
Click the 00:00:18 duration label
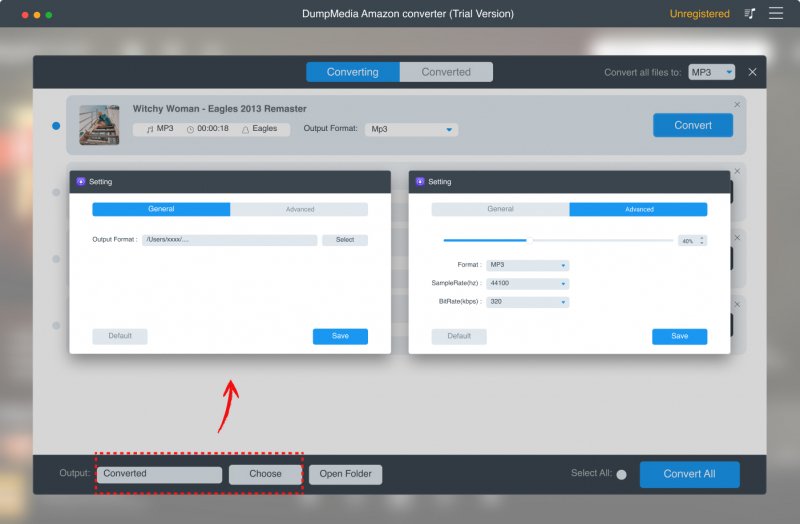[213, 129]
